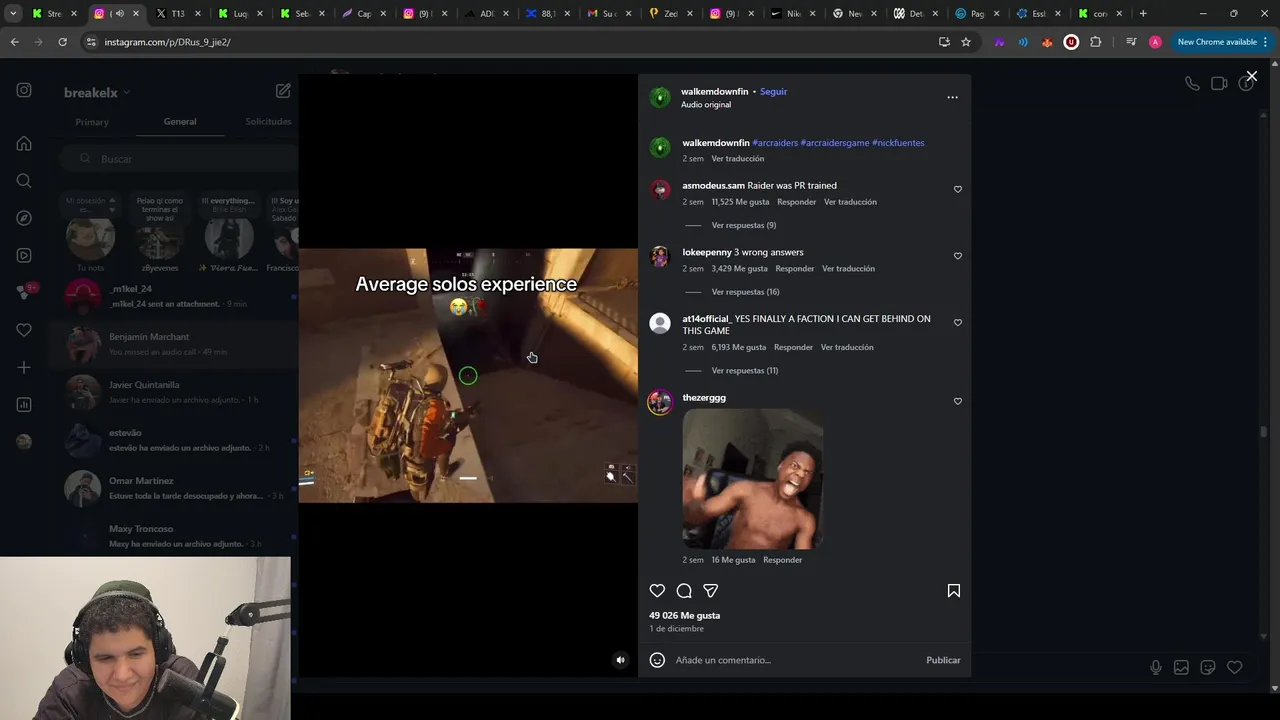The width and height of the screenshot is (1280, 720).
Task: Click the Create plus icon in sidebar
Action: [24, 367]
